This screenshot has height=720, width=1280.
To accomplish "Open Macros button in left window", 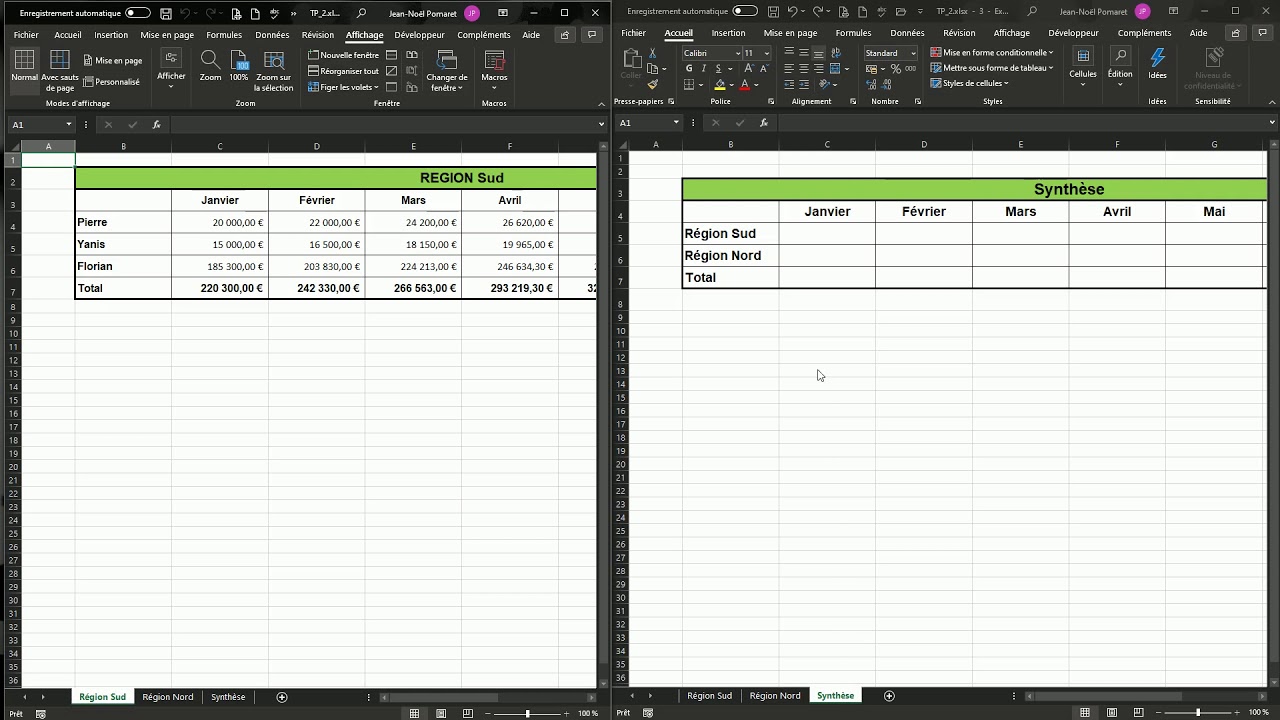I will pos(494,68).
